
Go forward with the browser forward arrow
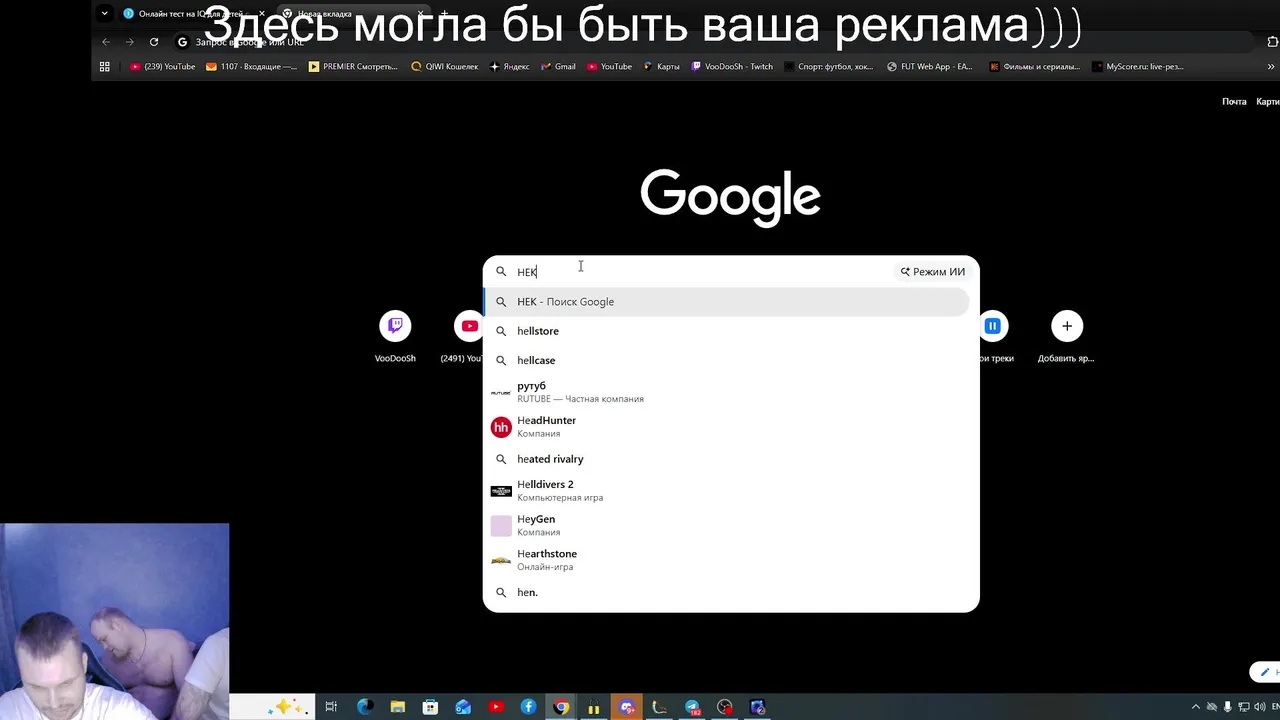pyautogui.click(x=130, y=42)
